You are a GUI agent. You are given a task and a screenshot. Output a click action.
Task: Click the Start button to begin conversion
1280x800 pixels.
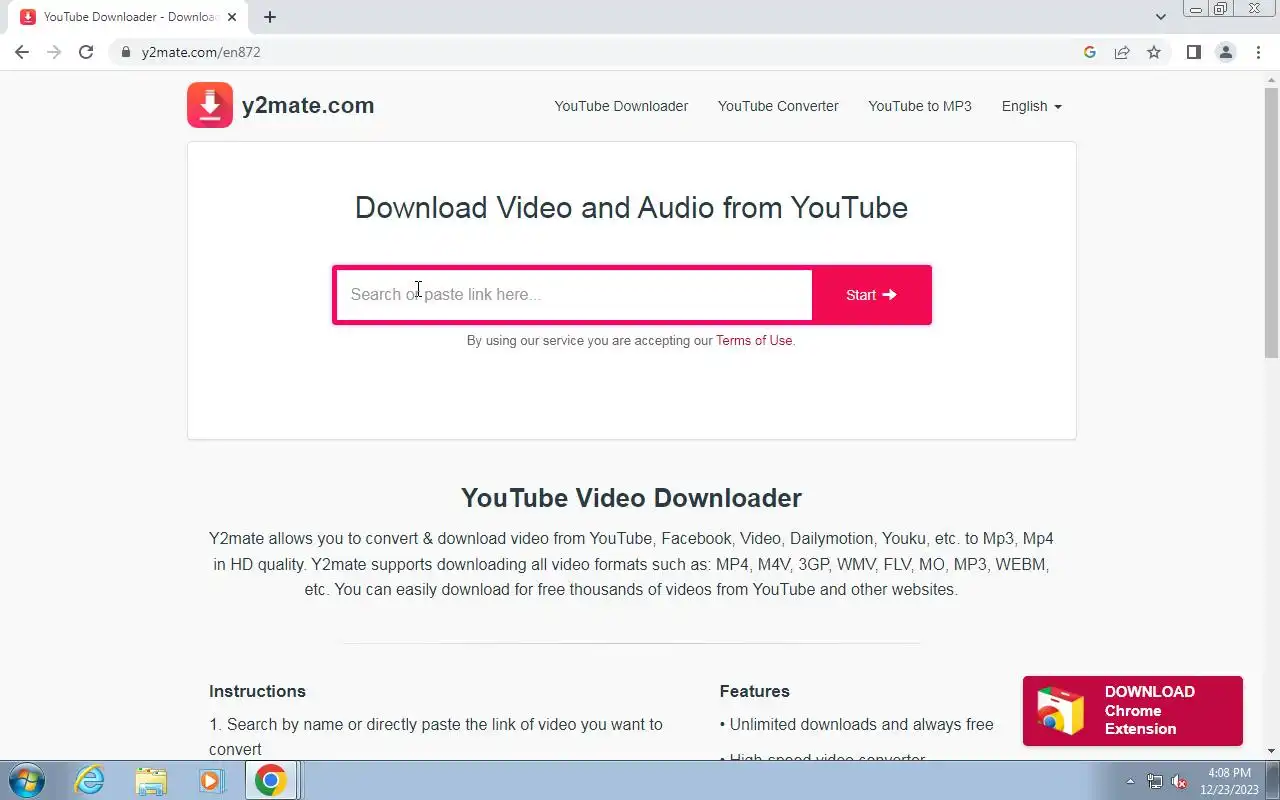(871, 295)
